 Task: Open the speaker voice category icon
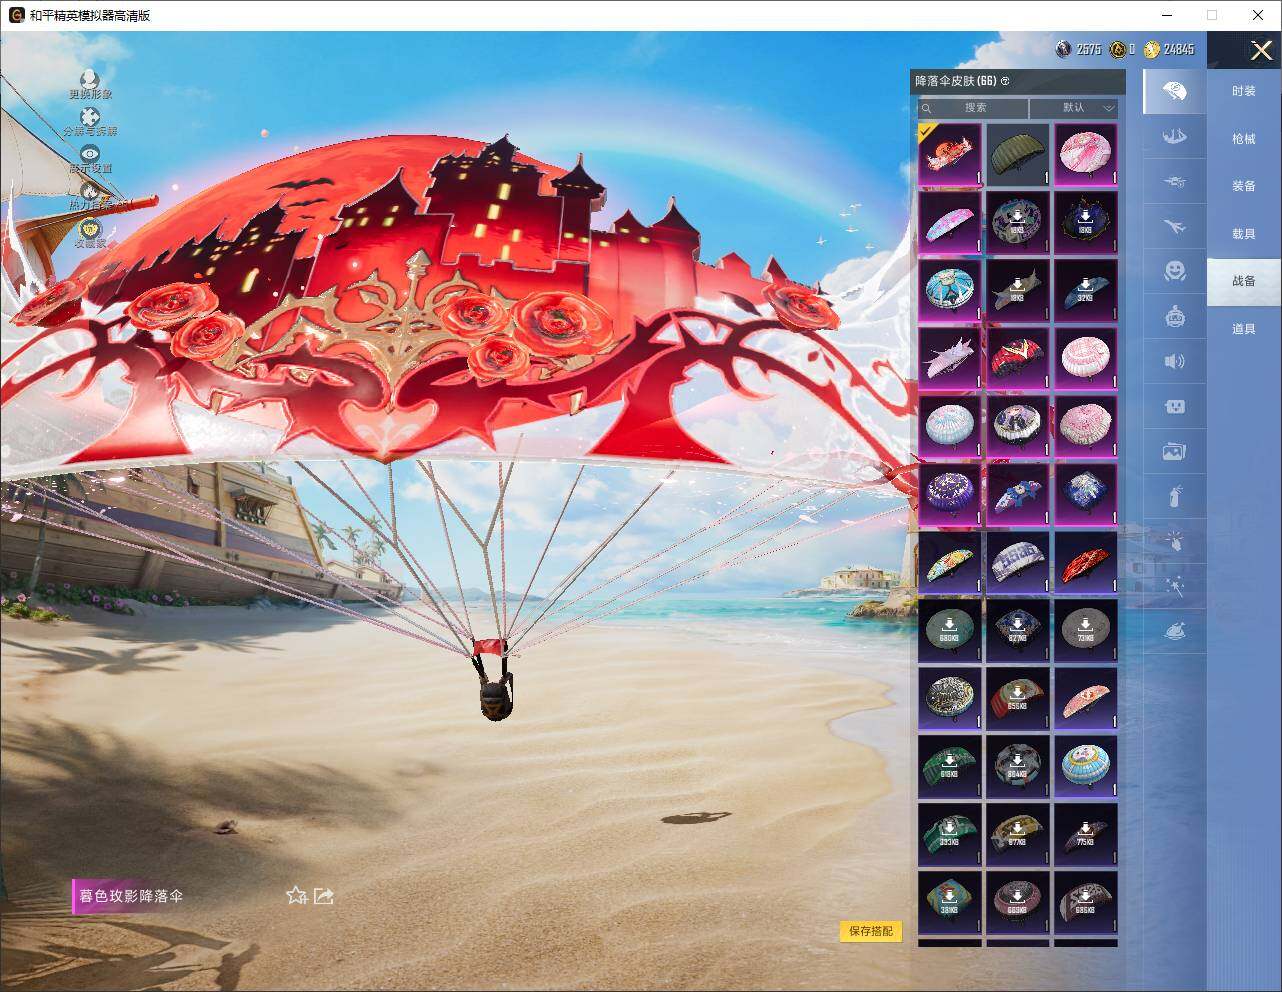(x=1175, y=361)
